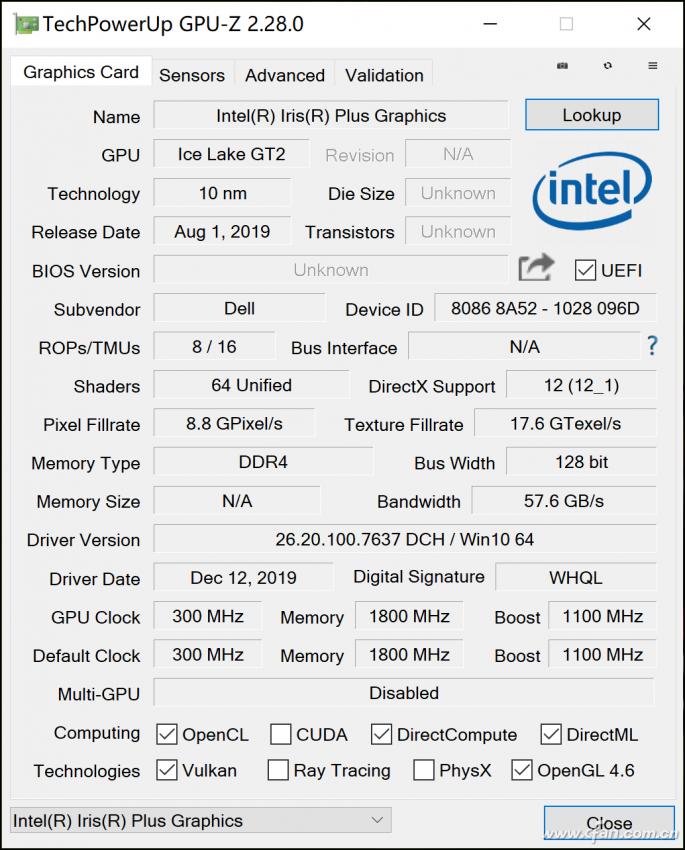Click the Close button
685x850 pixels.
tap(609, 822)
